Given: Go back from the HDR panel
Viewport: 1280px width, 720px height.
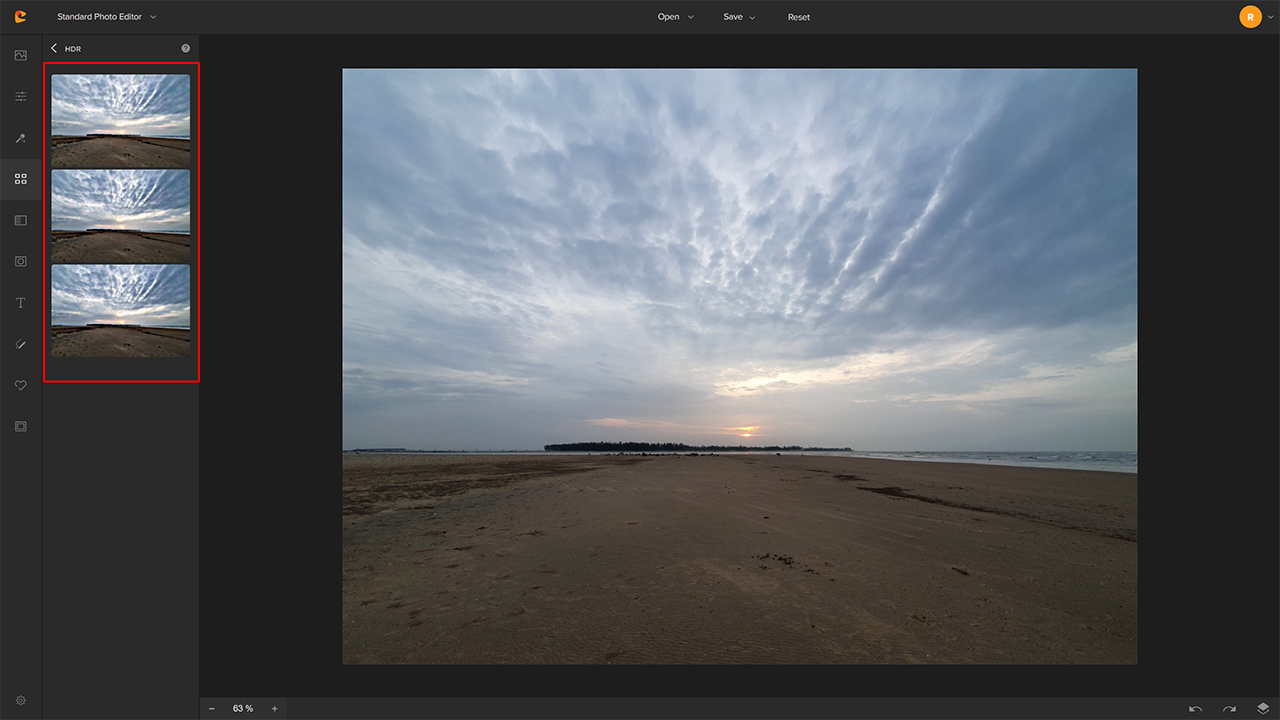Looking at the screenshot, I should coord(54,48).
